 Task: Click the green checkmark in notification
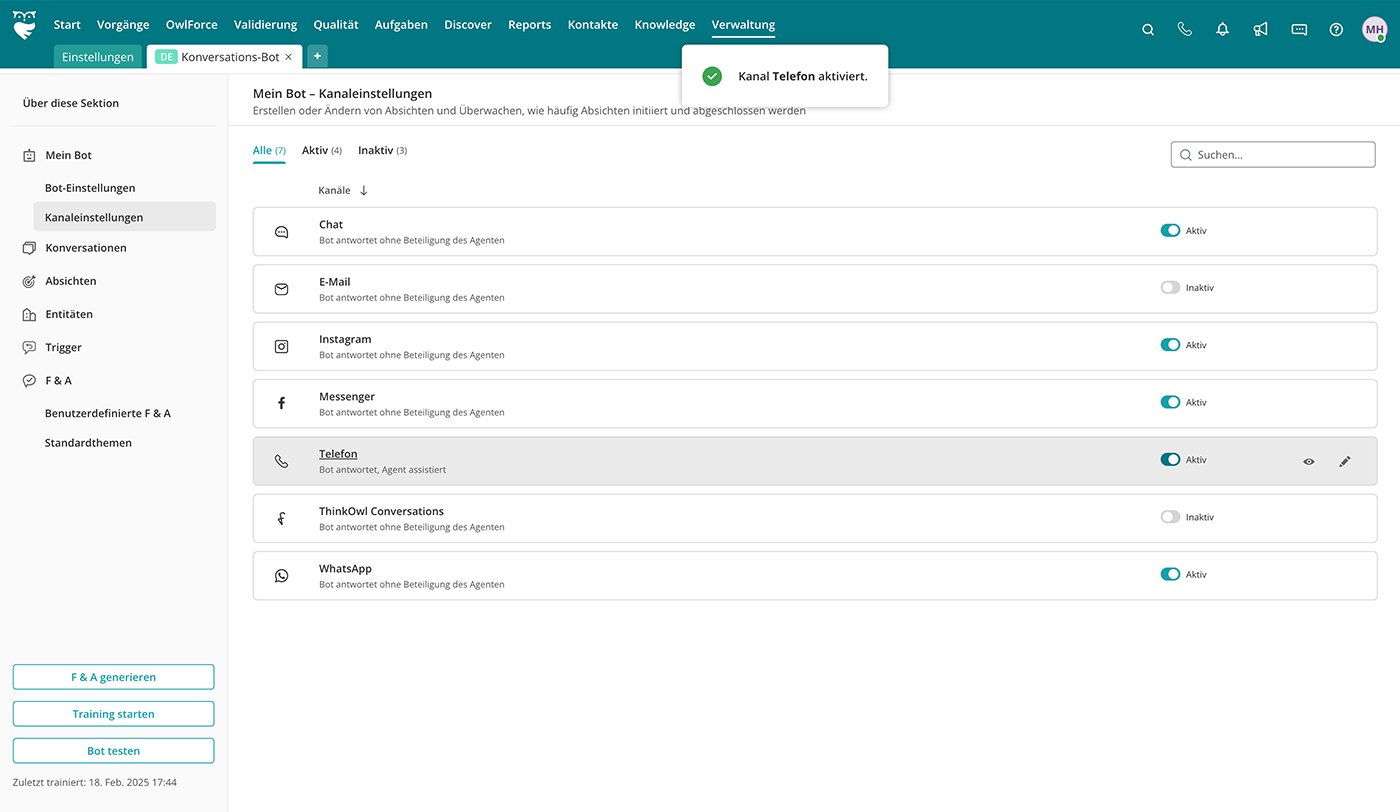(712, 76)
